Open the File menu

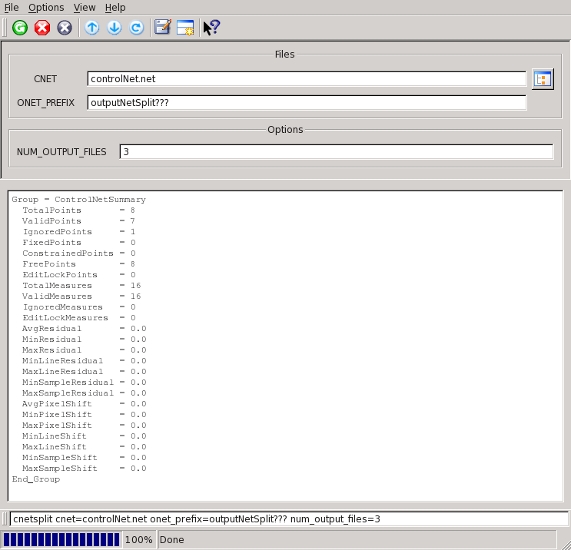(x=11, y=7)
